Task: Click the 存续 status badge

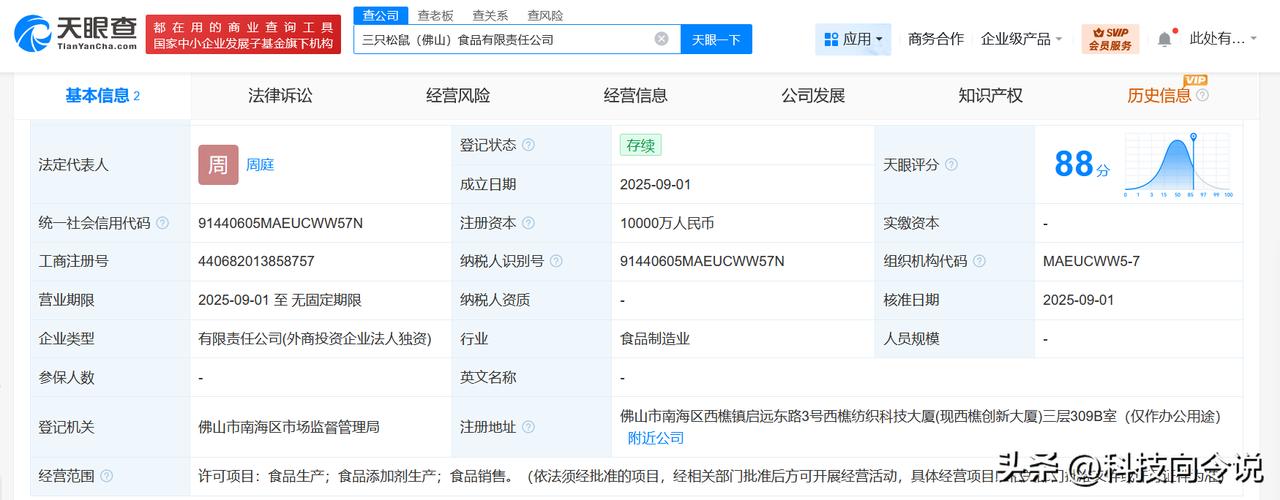Action: 640,145
